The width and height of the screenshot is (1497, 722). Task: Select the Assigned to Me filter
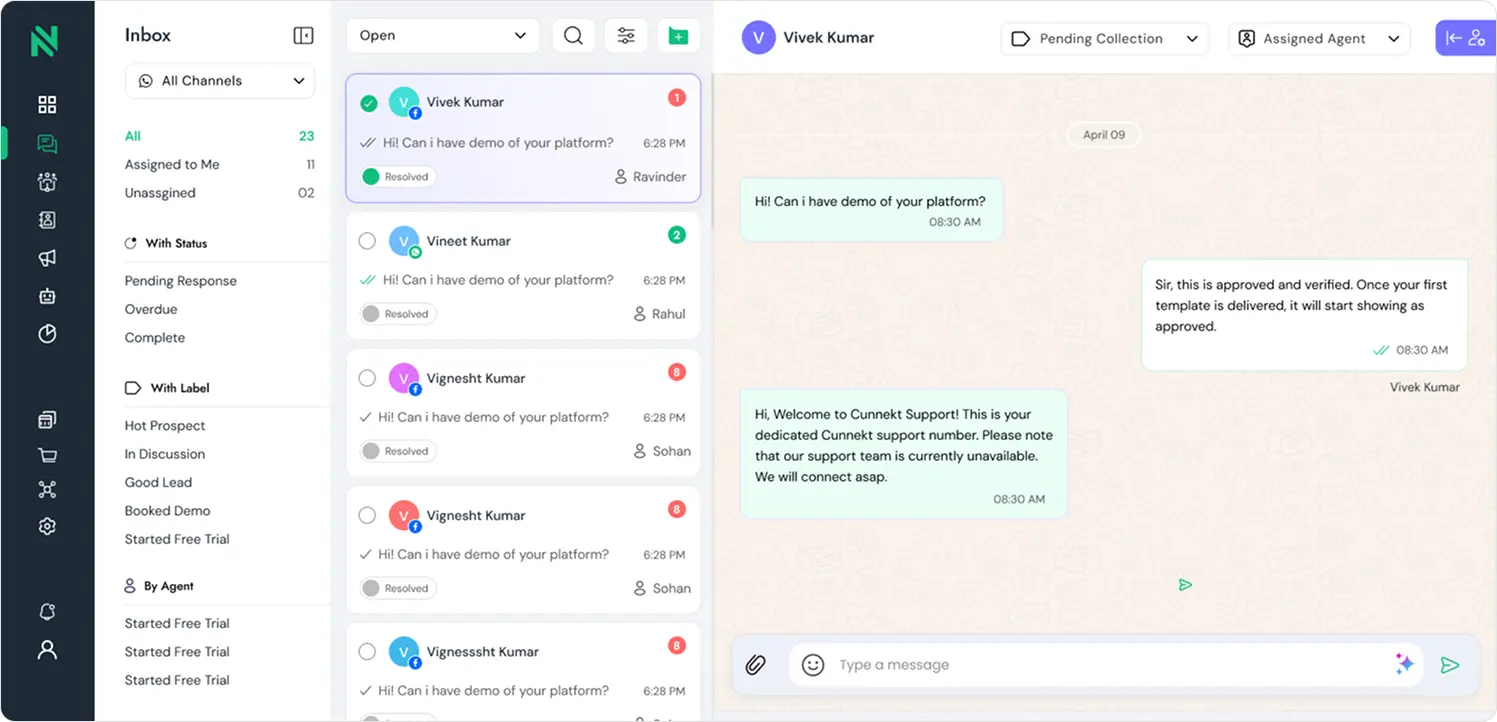[x=170, y=164]
